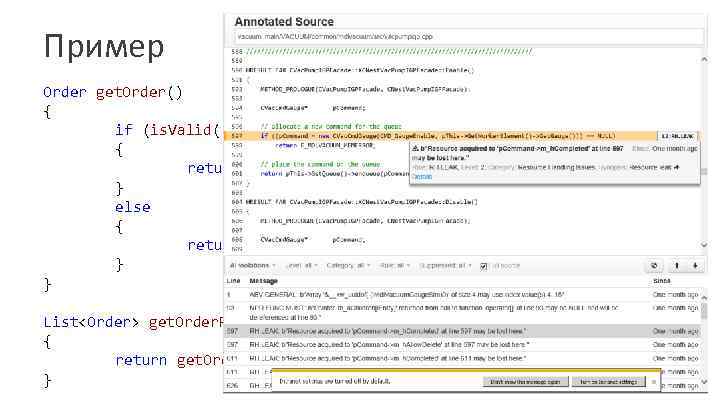Open the external link icon in tooltip
The image size is (720, 405).
click(676, 168)
